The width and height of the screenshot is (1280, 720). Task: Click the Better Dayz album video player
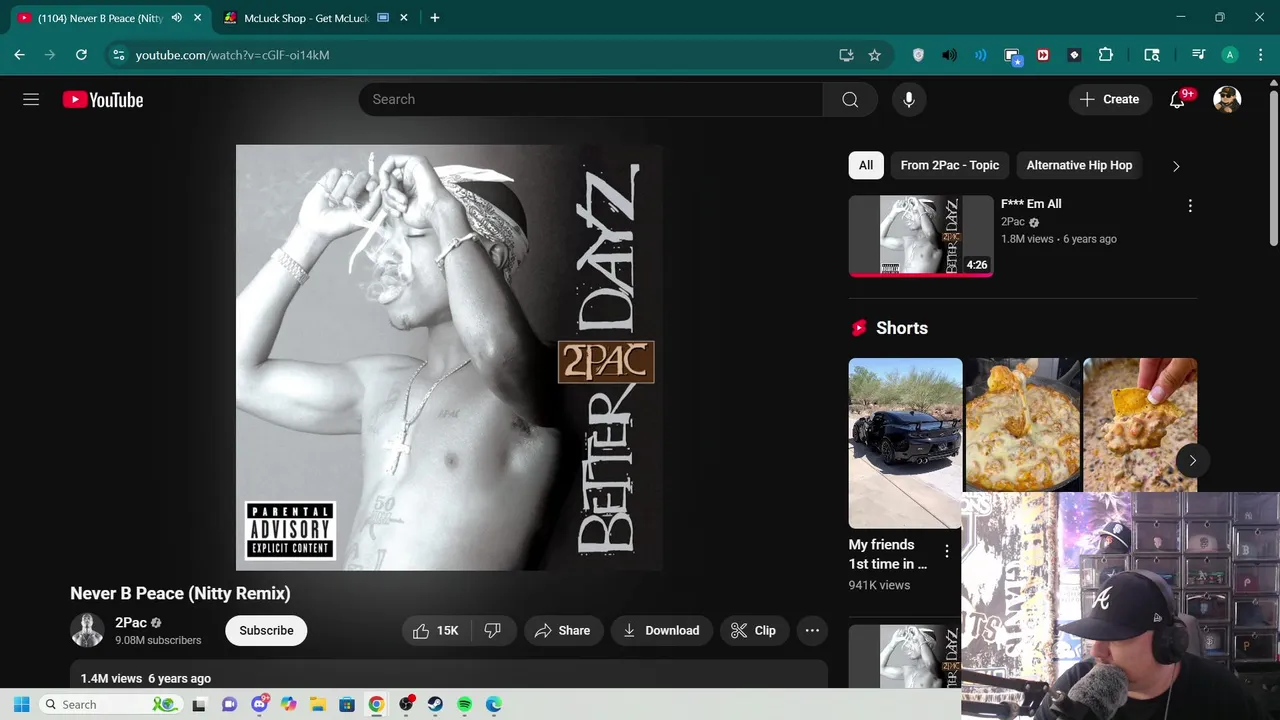click(x=449, y=357)
